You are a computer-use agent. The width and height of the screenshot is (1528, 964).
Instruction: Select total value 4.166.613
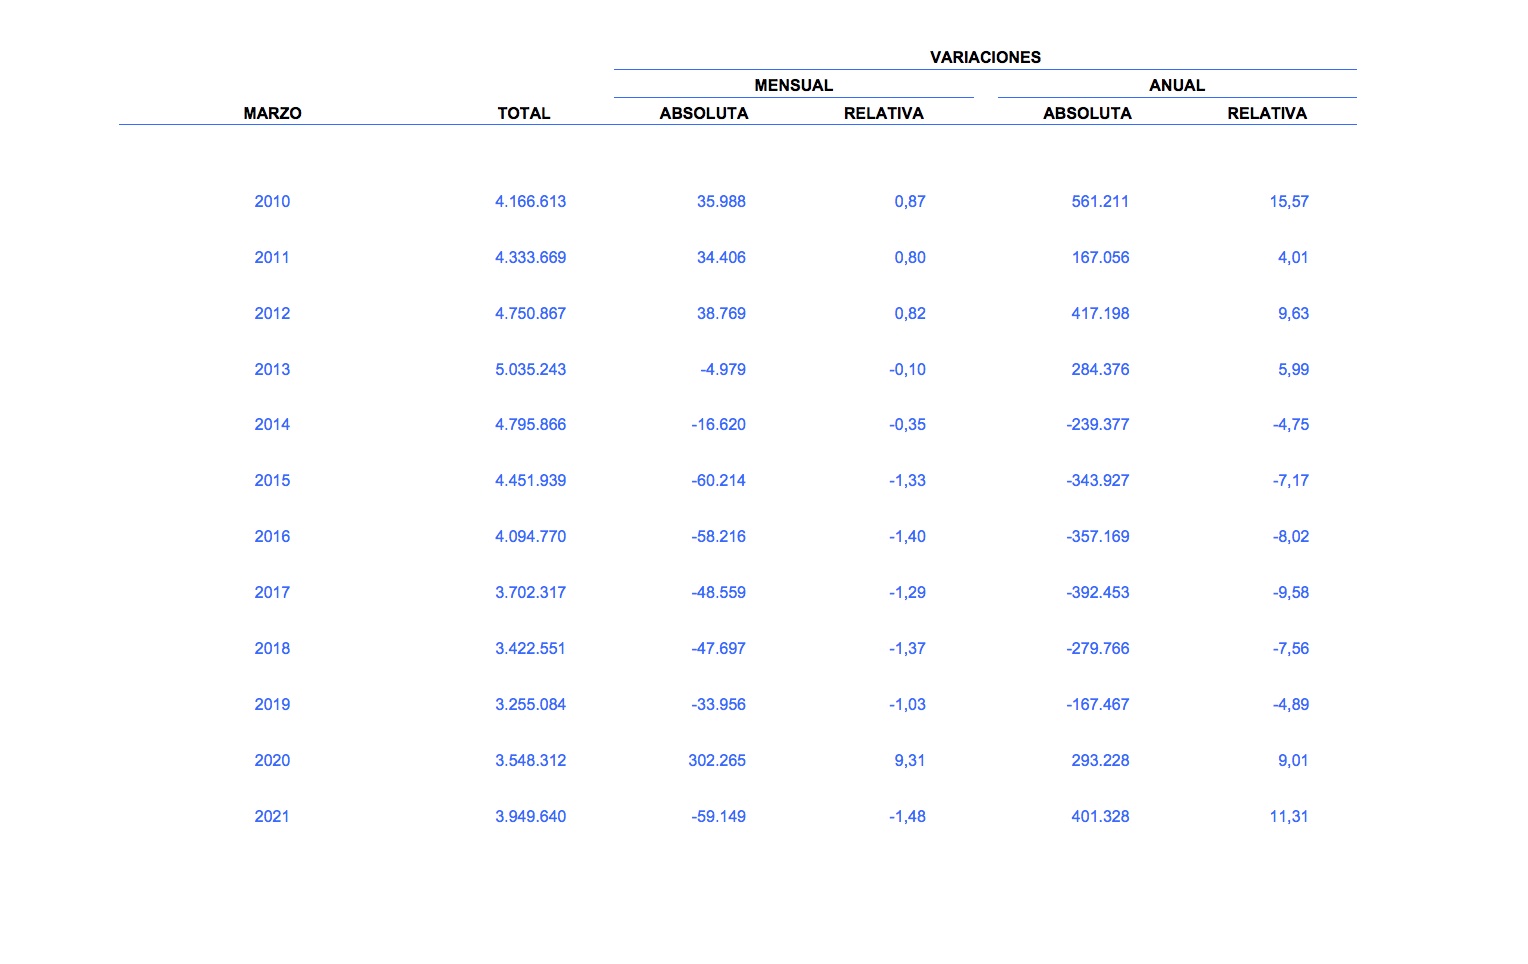point(530,201)
